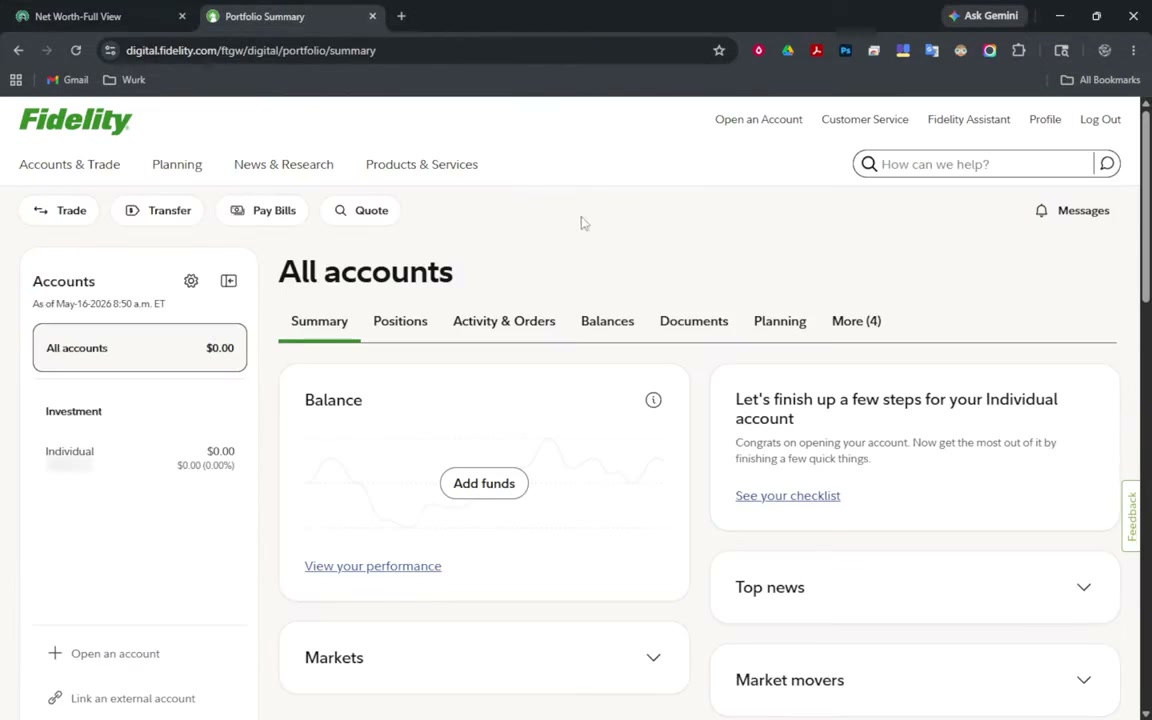The width and height of the screenshot is (1152, 720).
Task: Click Link an external account
Action: coord(121,699)
